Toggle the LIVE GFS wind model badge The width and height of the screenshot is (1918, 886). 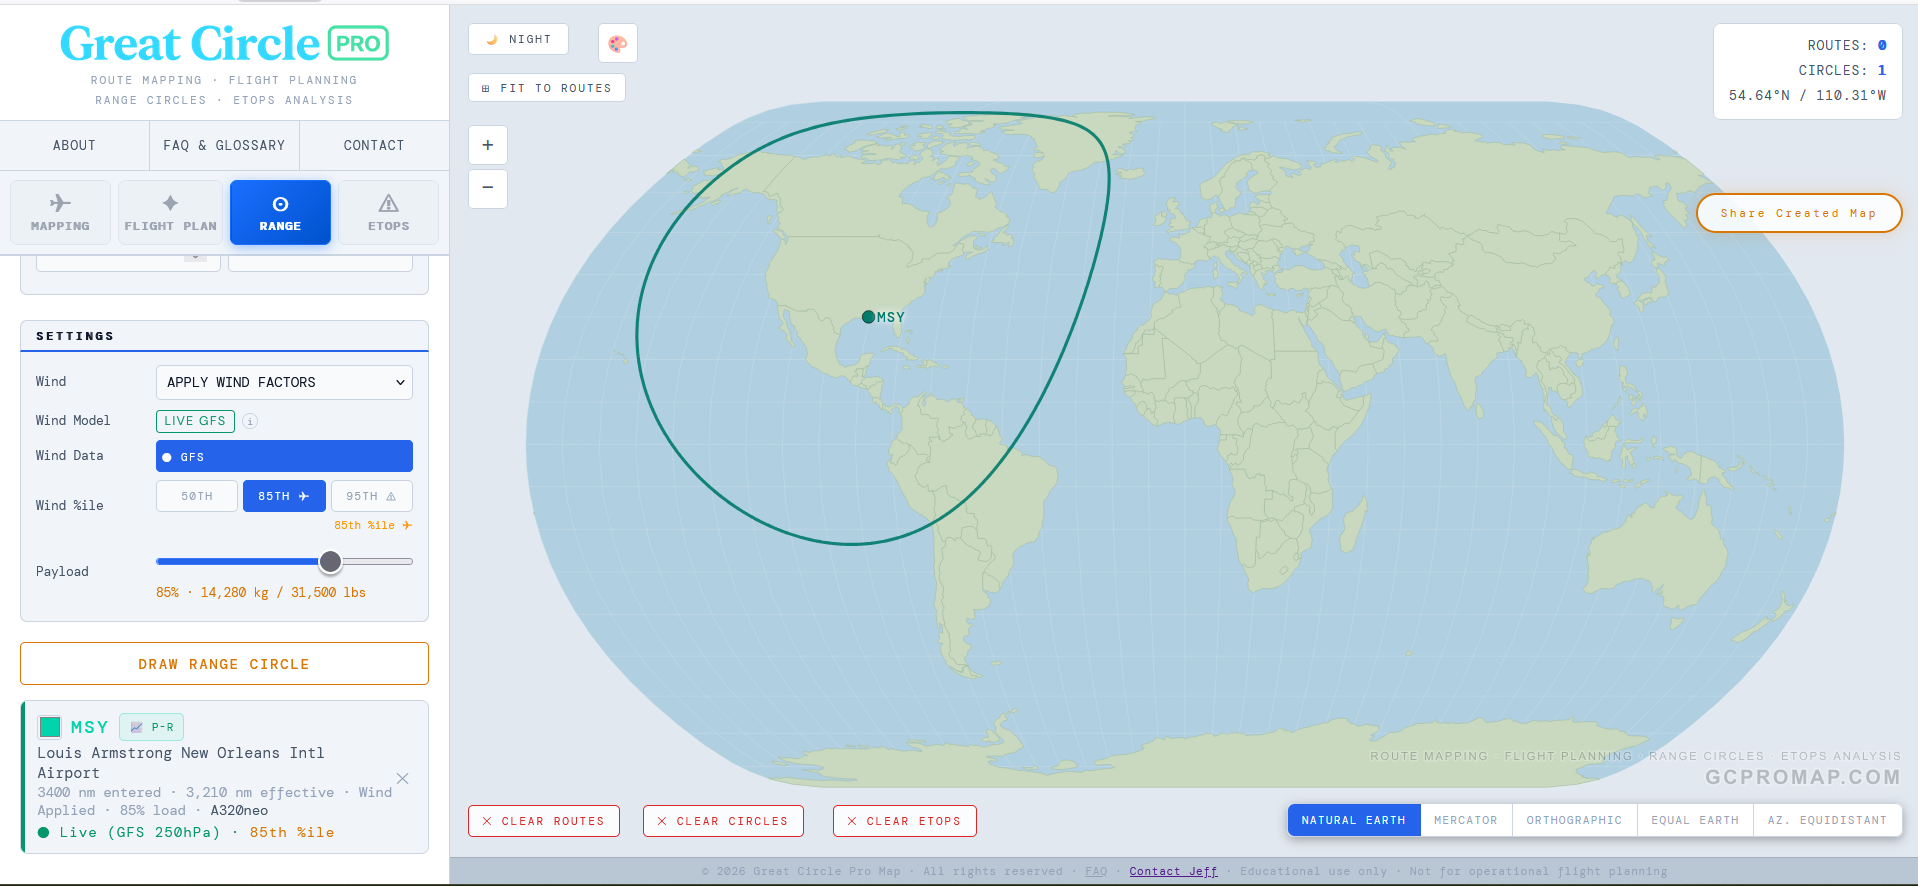click(x=195, y=421)
